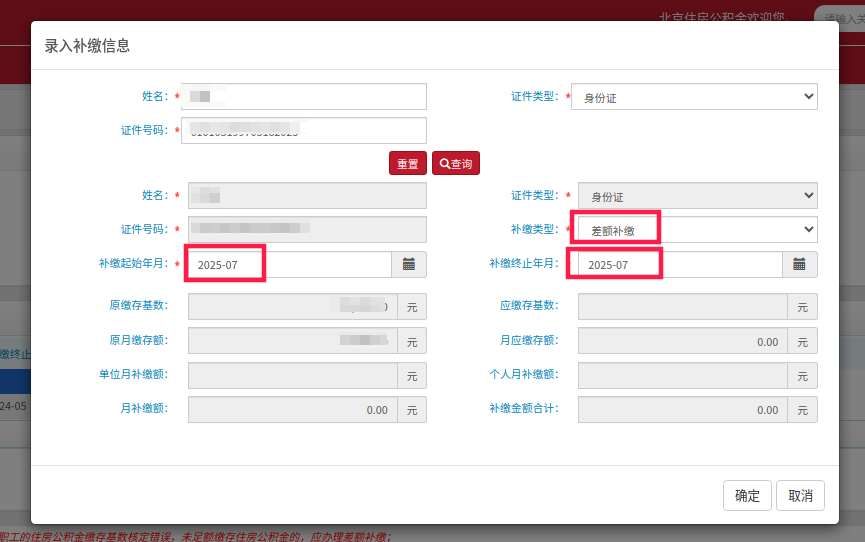This screenshot has height=542, width=865.
Task: Confirm with the 确定 button
Action: click(x=747, y=496)
